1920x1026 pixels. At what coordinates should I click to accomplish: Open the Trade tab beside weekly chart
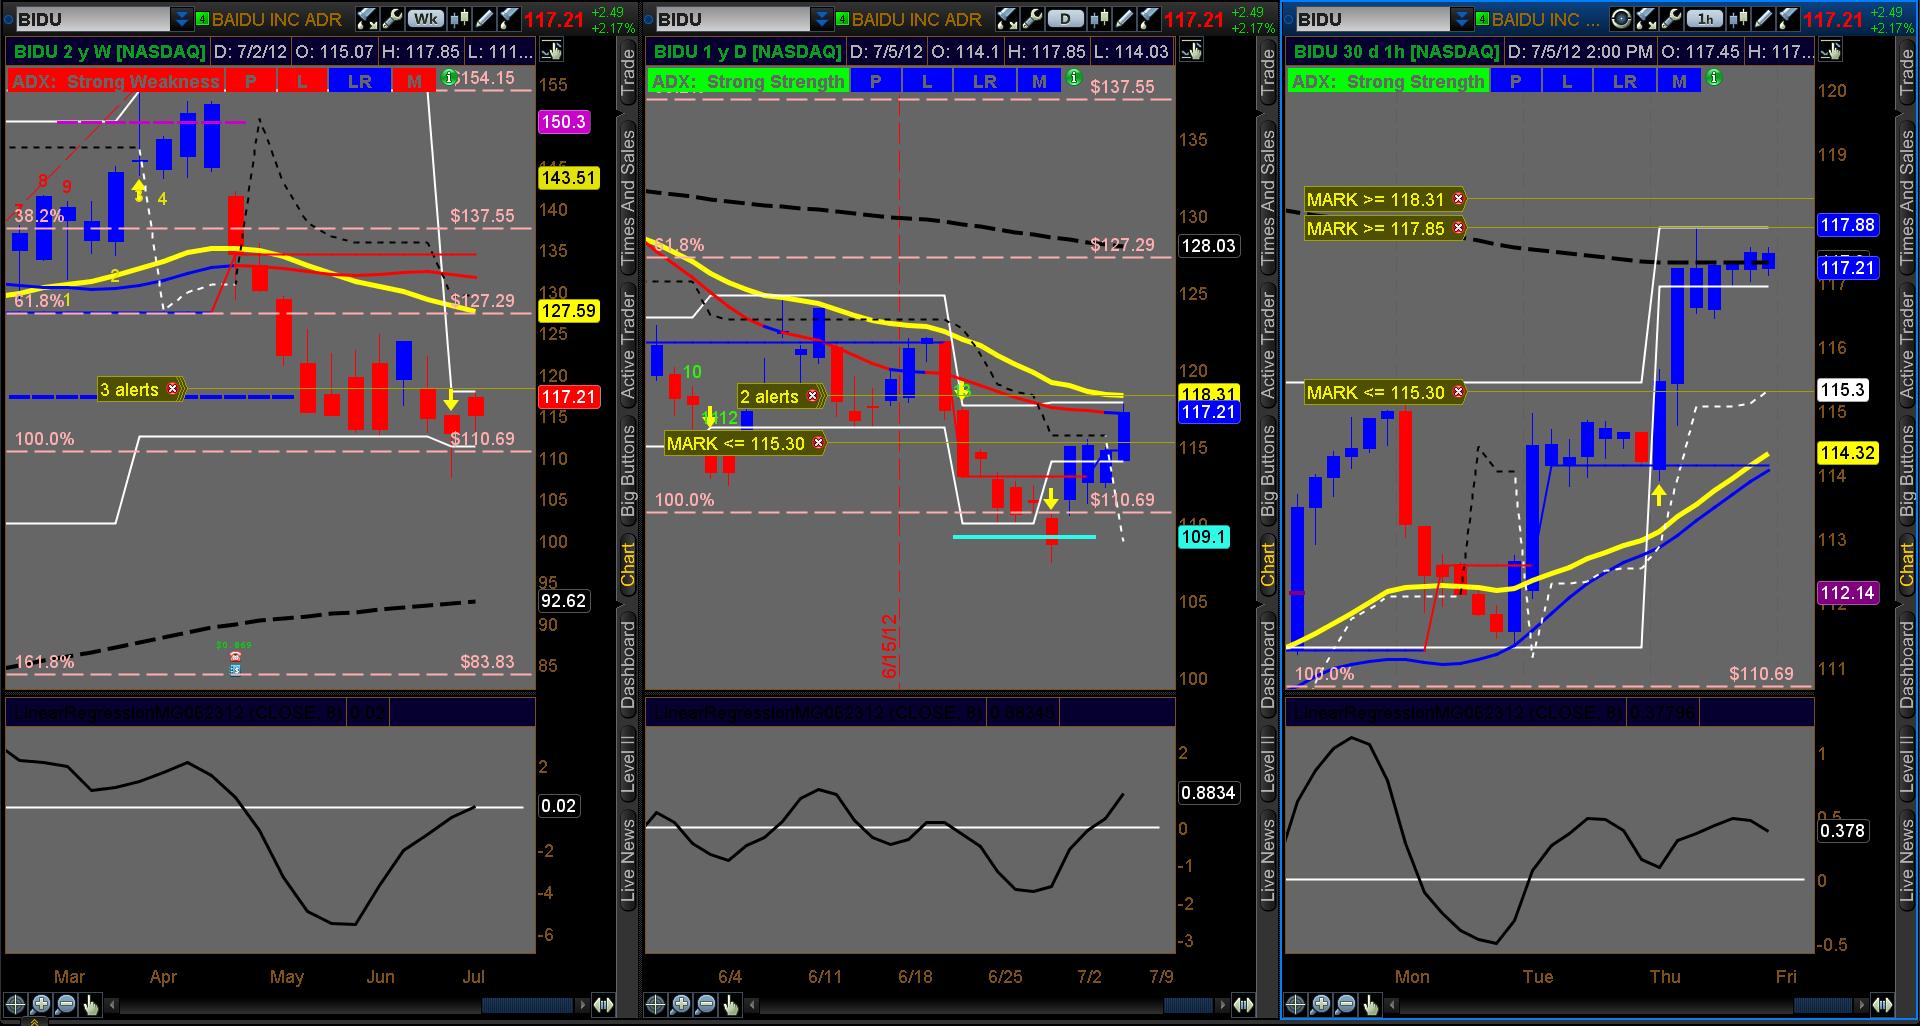[x=628, y=73]
